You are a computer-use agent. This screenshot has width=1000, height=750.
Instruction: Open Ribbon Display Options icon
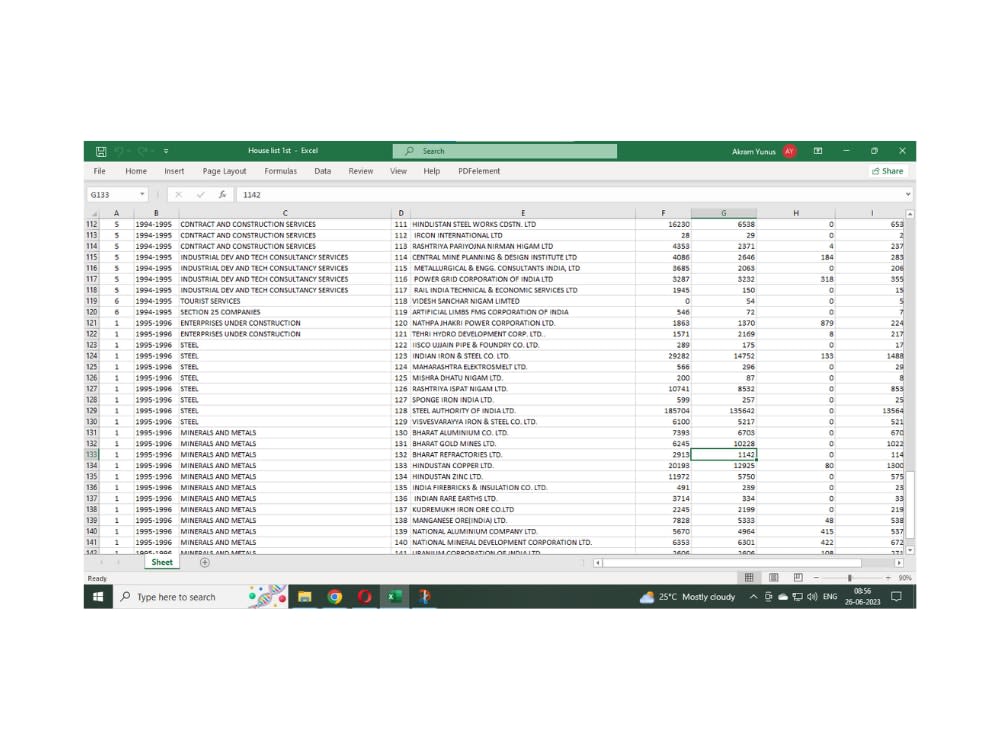tap(818, 151)
